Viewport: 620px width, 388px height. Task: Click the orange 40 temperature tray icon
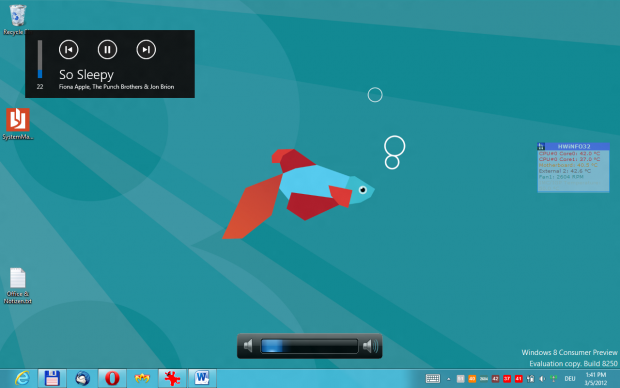pos(472,379)
